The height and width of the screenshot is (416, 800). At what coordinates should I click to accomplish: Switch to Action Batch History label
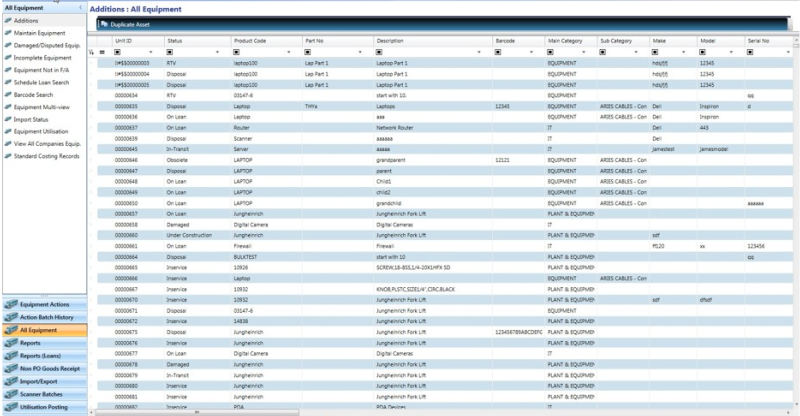46,317
